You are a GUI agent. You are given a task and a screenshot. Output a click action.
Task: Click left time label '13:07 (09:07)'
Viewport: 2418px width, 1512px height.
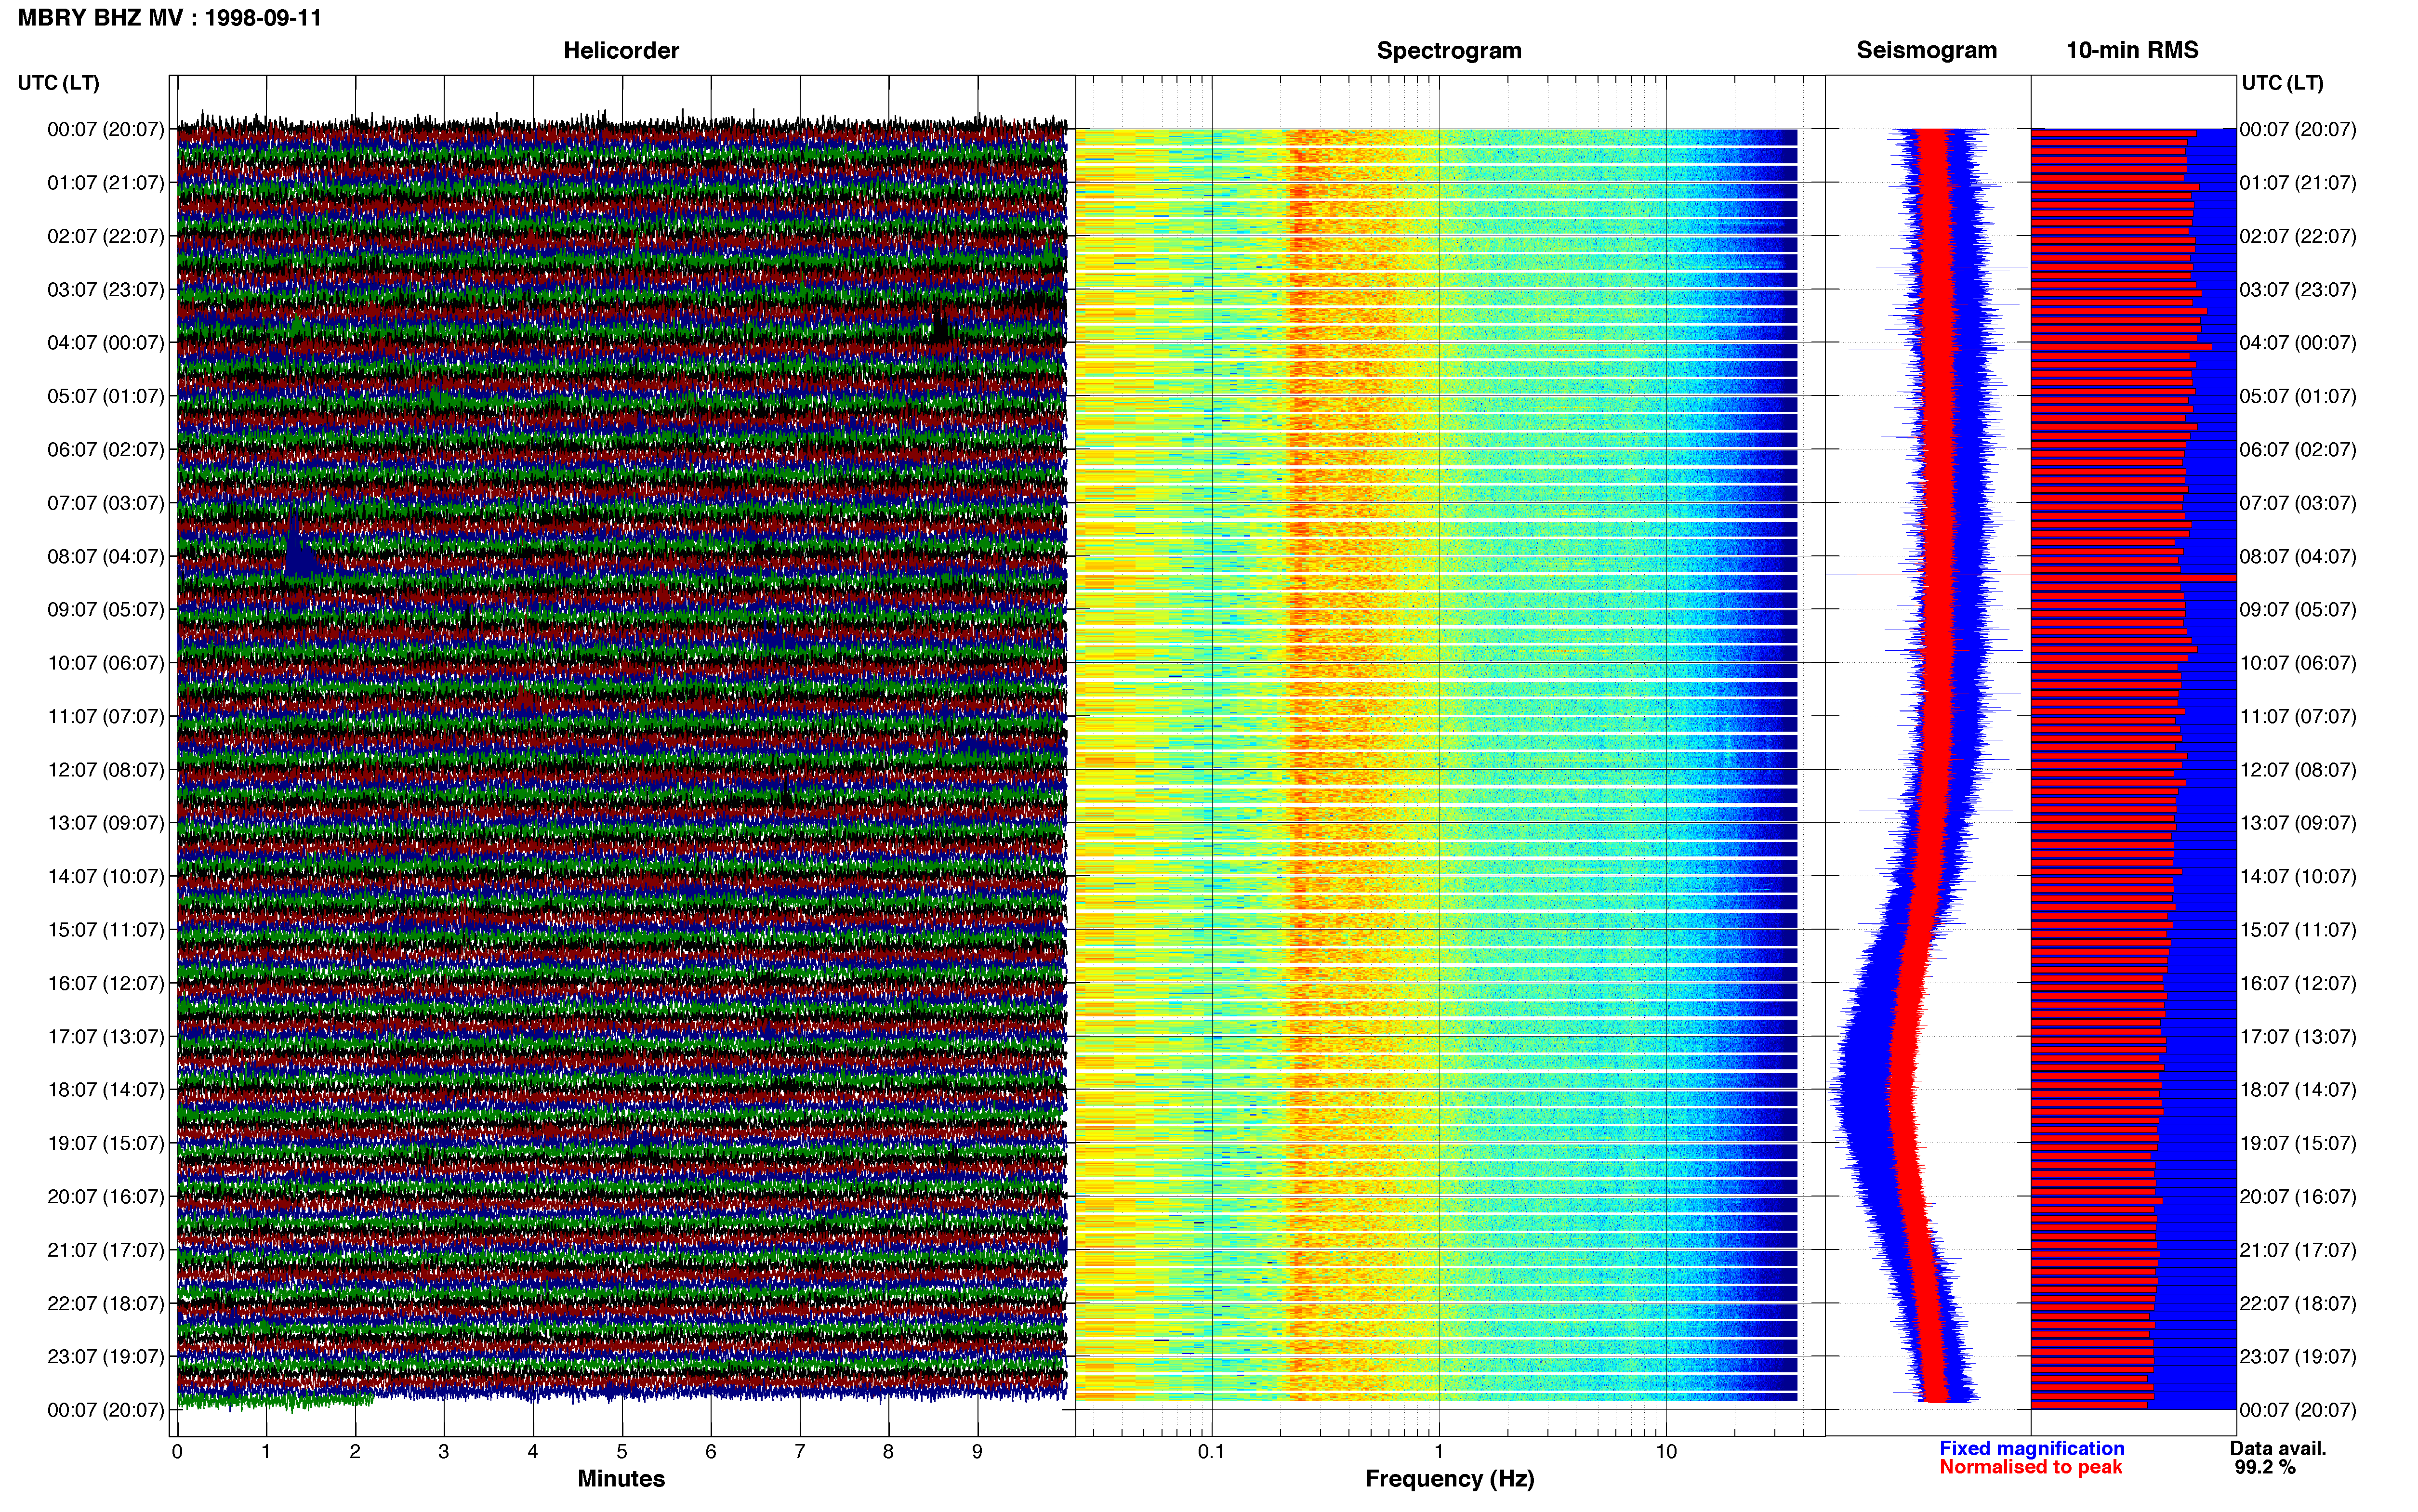point(106,823)
